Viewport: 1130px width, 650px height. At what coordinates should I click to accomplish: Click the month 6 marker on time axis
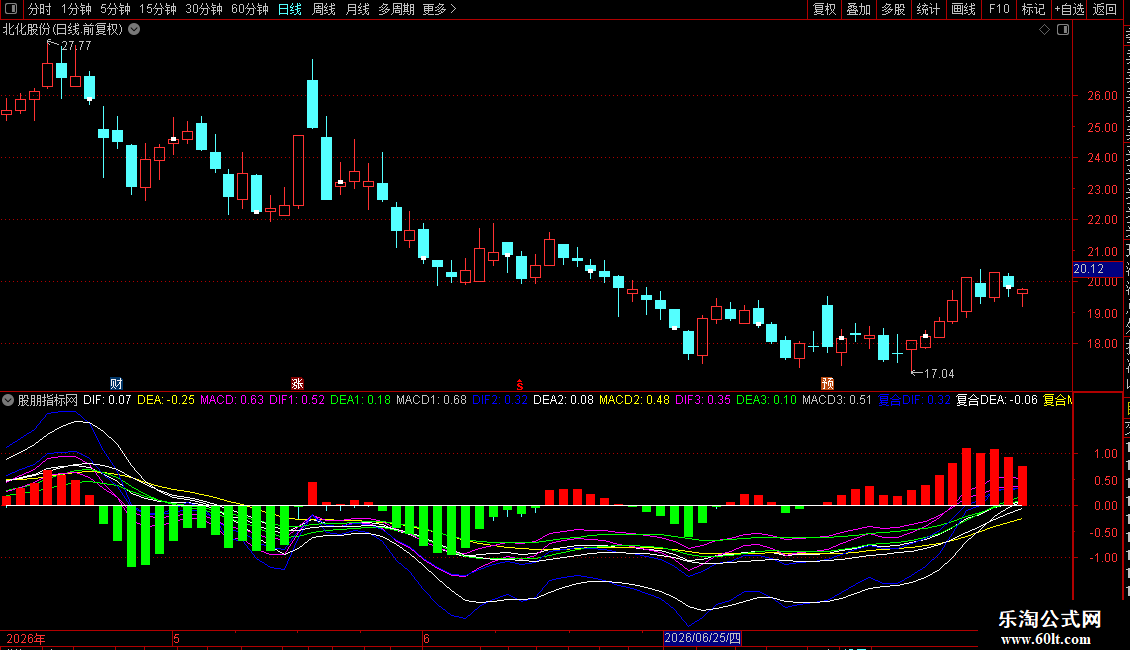pos(427,638)
